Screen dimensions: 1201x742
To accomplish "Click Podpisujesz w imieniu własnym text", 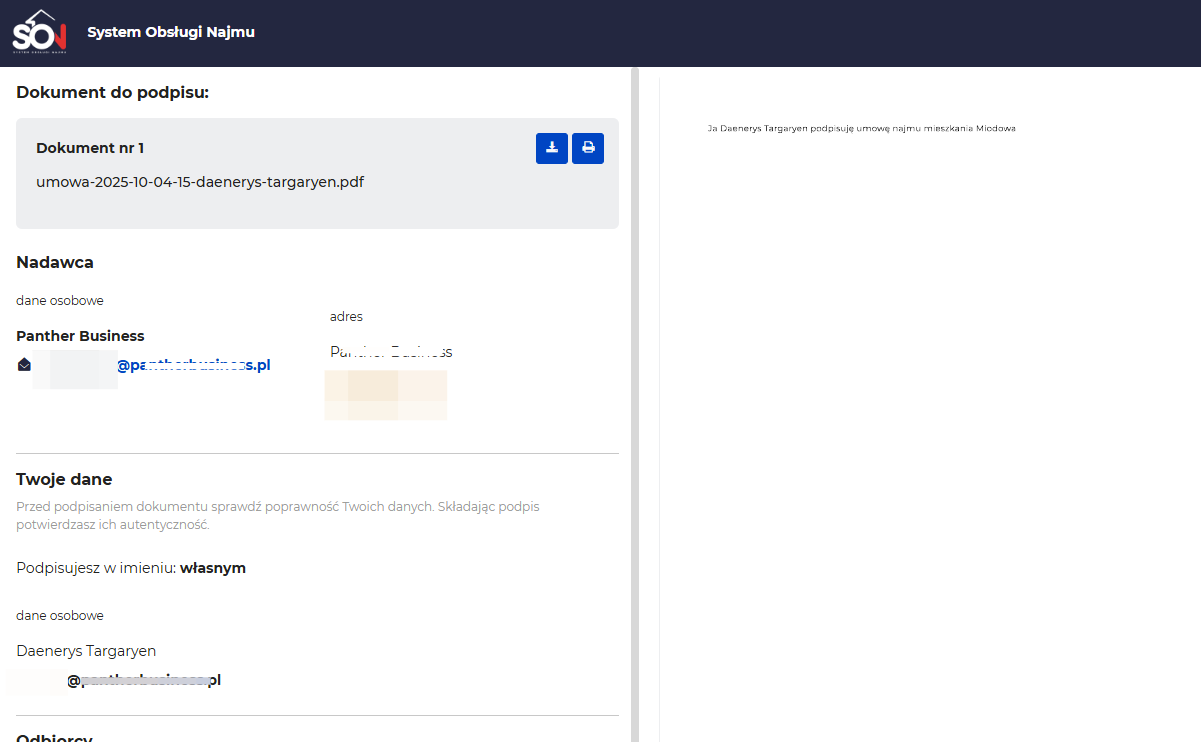I will tap(131, 568).
